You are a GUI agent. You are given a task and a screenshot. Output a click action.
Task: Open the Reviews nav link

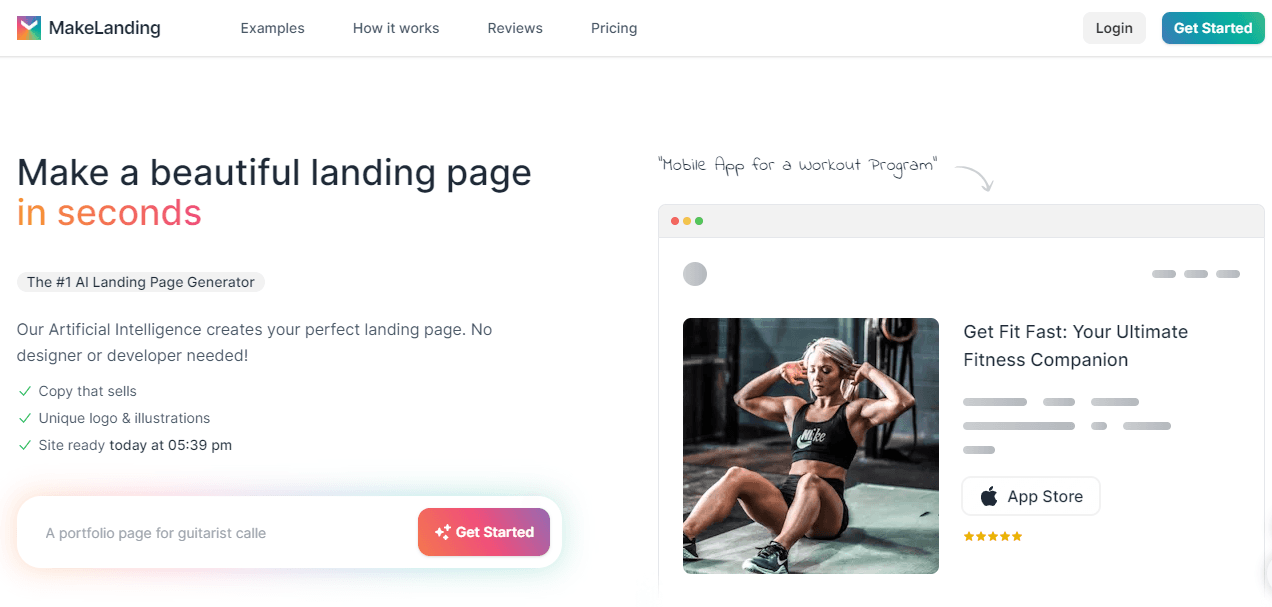pos(515,28)
